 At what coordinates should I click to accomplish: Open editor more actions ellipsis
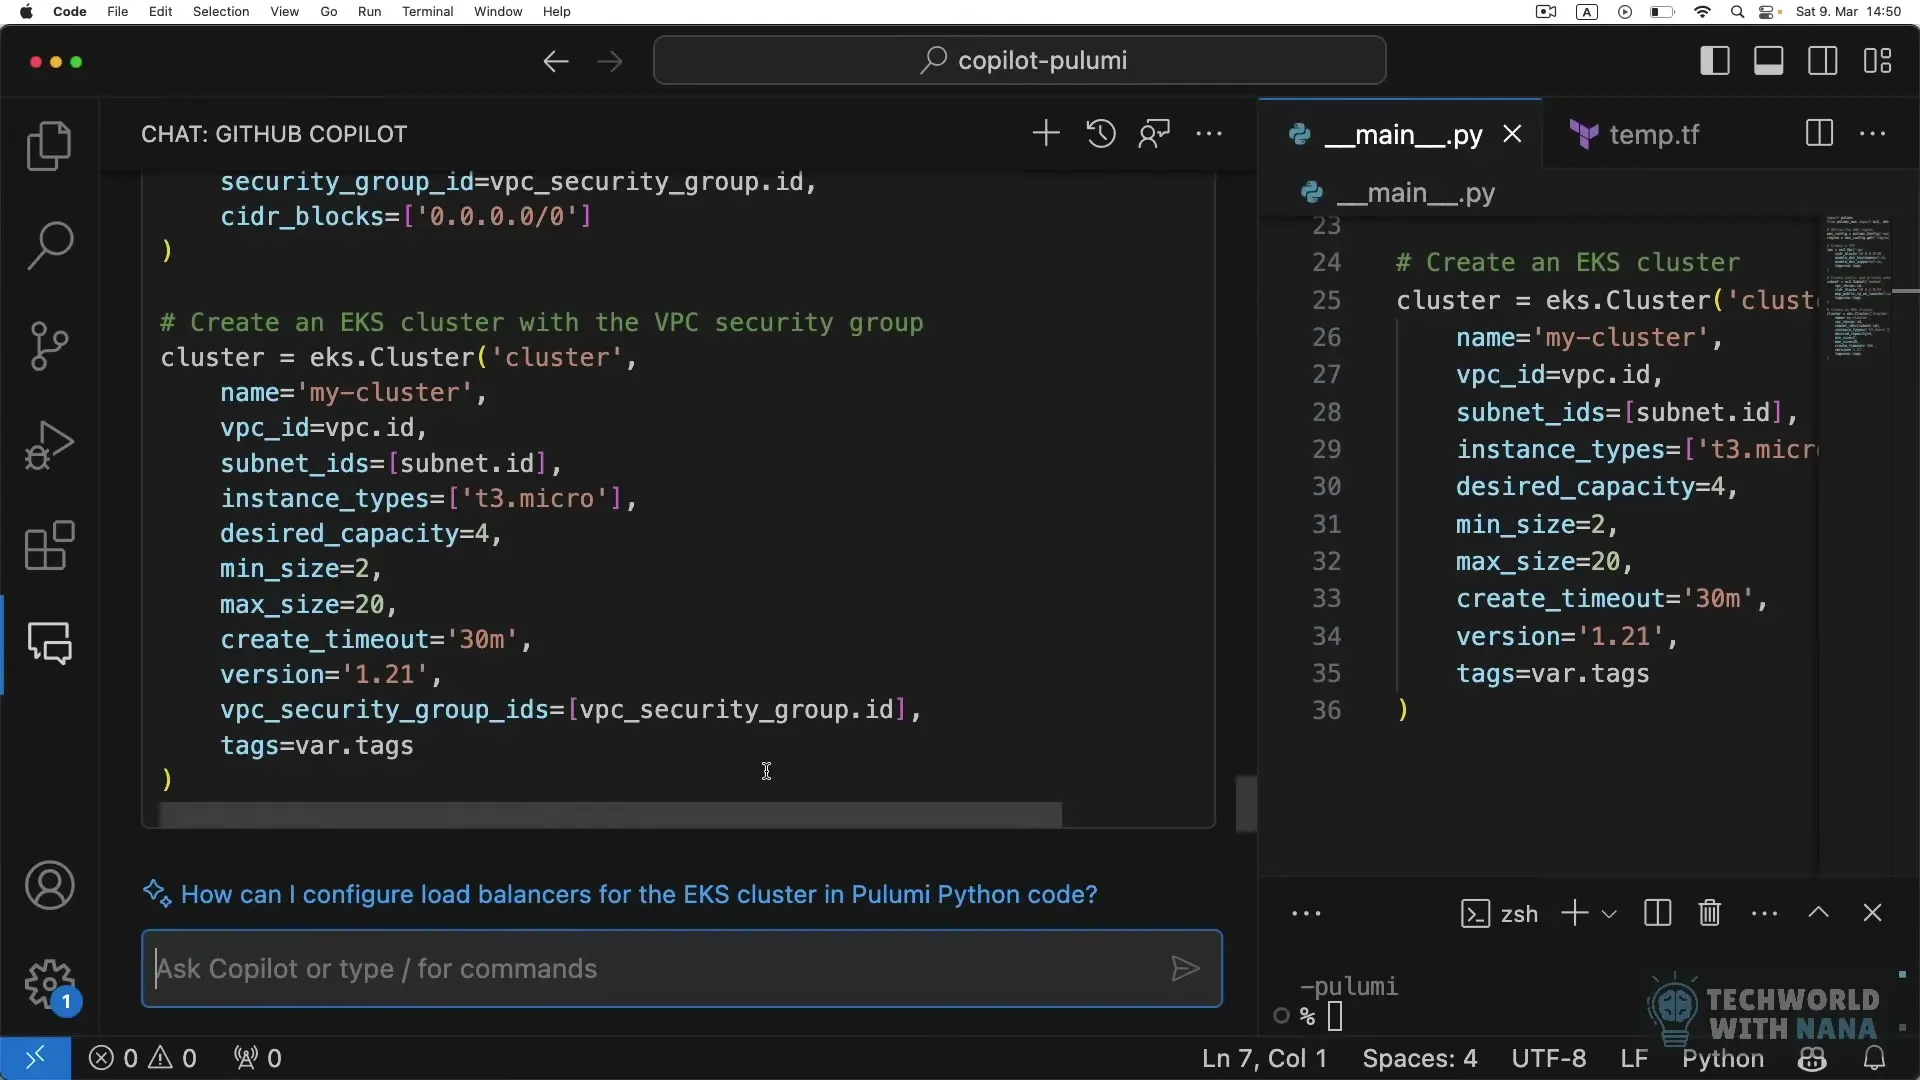(1873, 133)
